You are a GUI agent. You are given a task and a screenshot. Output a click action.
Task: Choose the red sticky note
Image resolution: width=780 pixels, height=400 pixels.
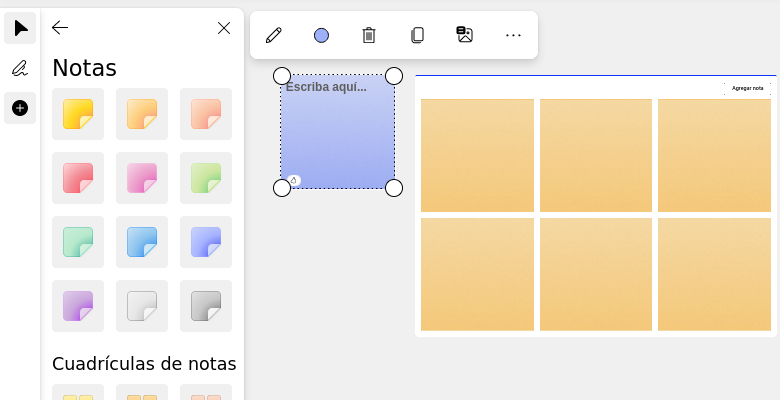click(78, 178)
